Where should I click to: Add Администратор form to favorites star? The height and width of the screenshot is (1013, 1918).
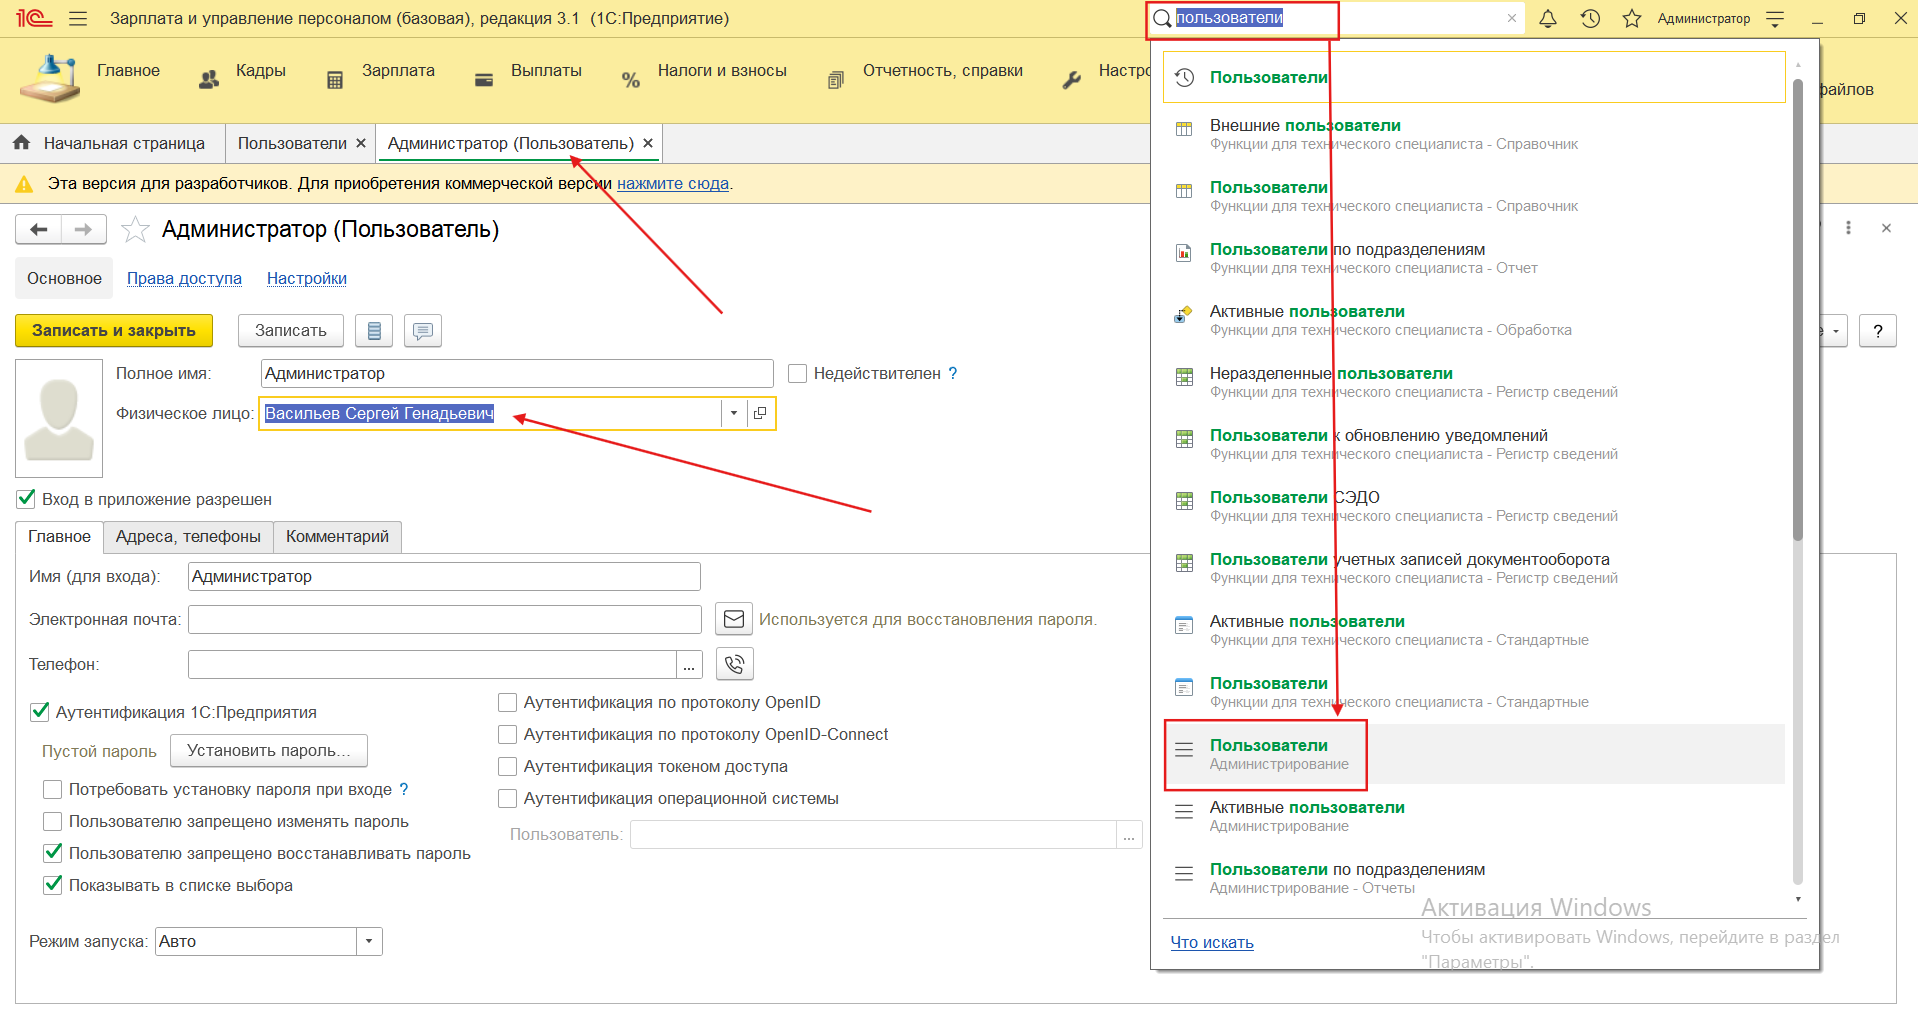(135, 230)
